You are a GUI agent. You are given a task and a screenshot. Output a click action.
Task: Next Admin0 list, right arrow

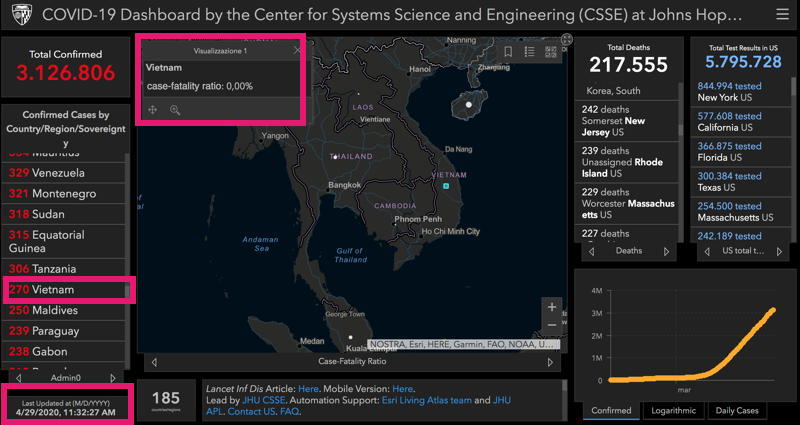113,378
